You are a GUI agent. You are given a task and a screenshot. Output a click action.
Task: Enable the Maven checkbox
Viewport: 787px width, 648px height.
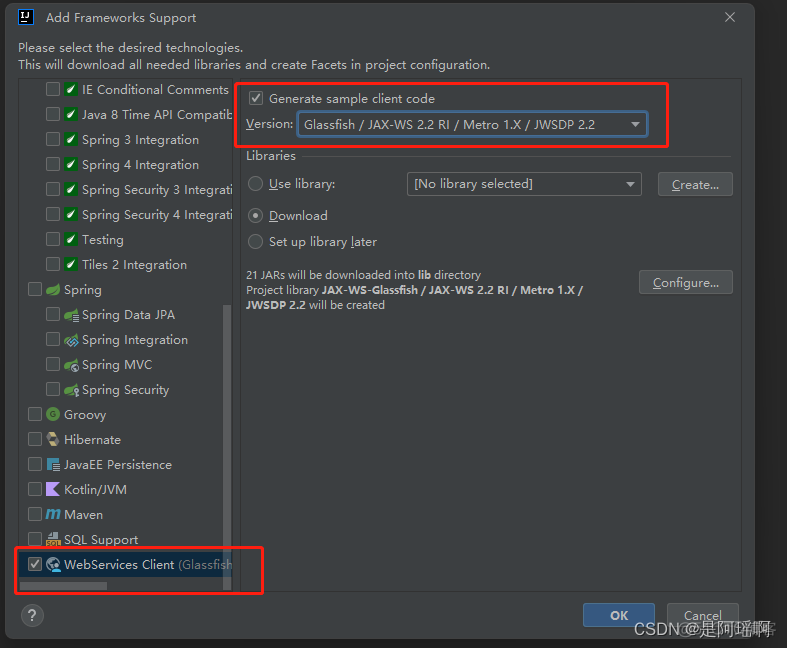click(x=35, y=514)
